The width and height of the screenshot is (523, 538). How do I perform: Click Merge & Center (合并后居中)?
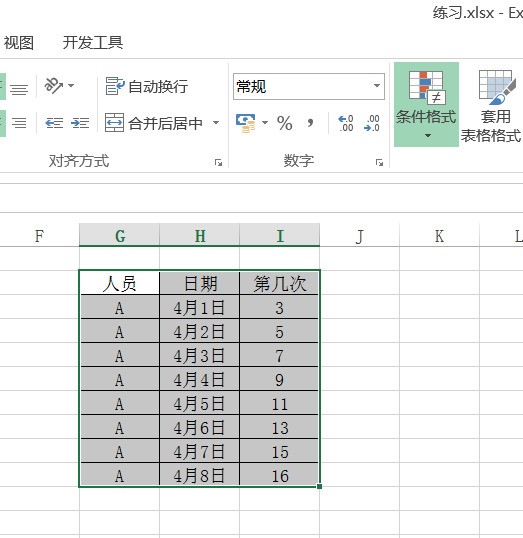pyautogui.click(x=154, y=123)
